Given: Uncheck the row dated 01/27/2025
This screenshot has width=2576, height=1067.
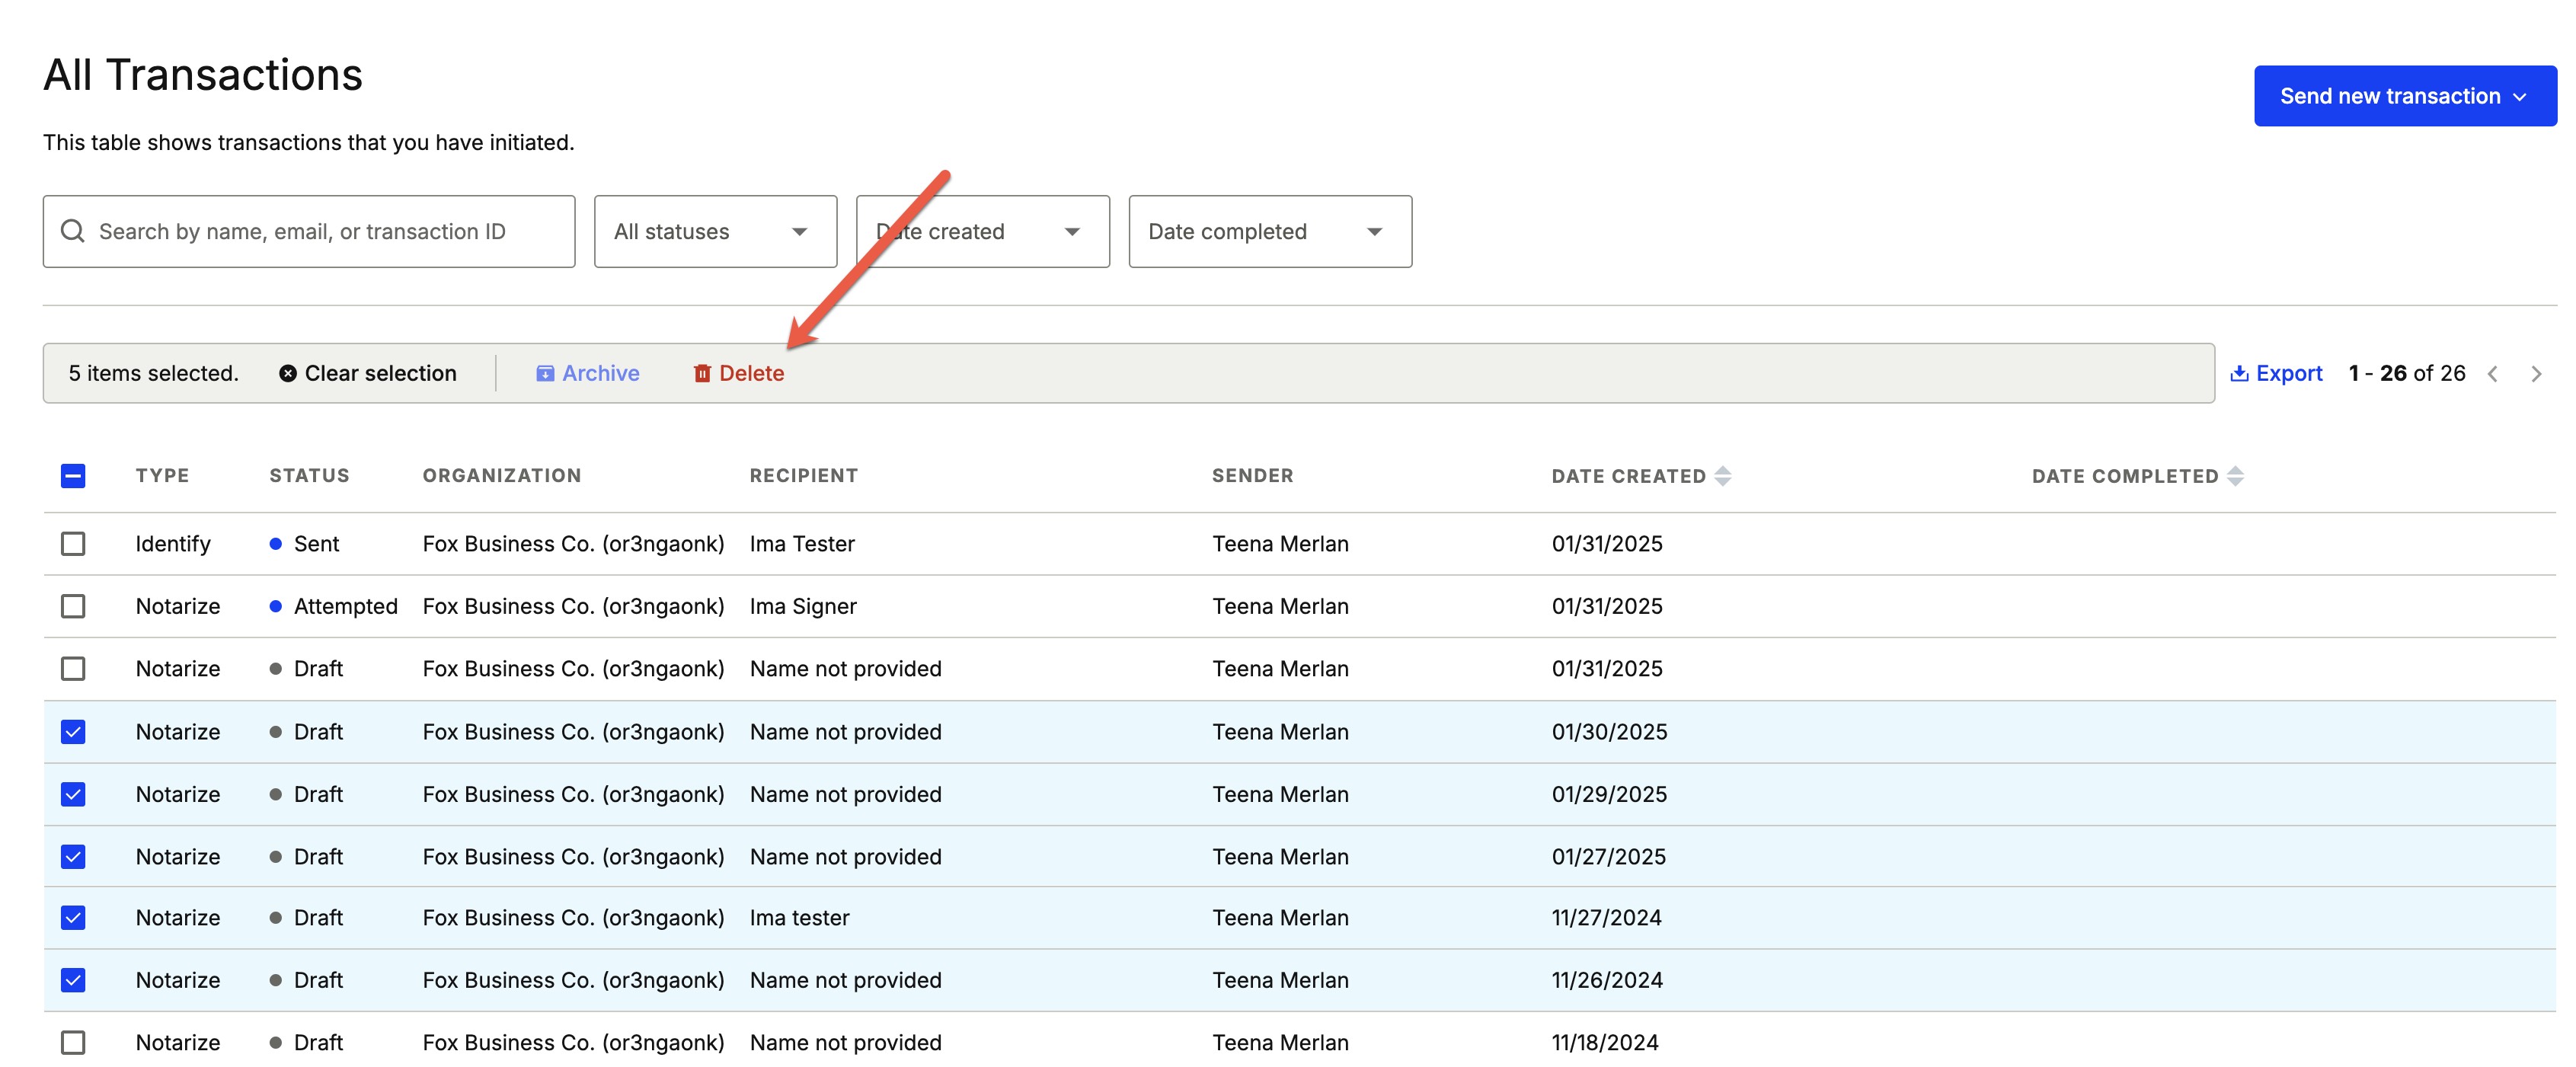Looking at the screenshot, I should coord(73,857).
